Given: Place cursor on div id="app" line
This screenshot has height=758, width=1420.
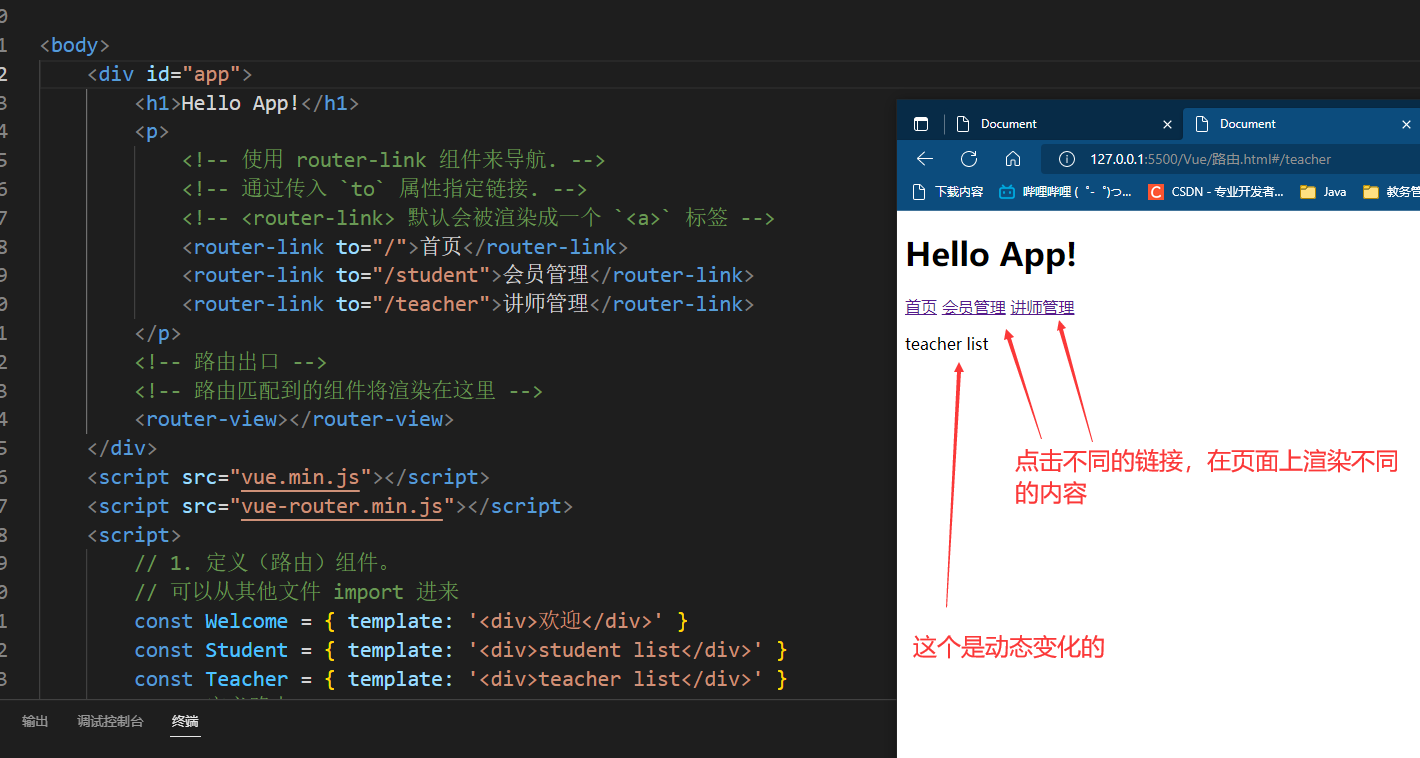Looking at the screenshot, I should coord(170,74).
